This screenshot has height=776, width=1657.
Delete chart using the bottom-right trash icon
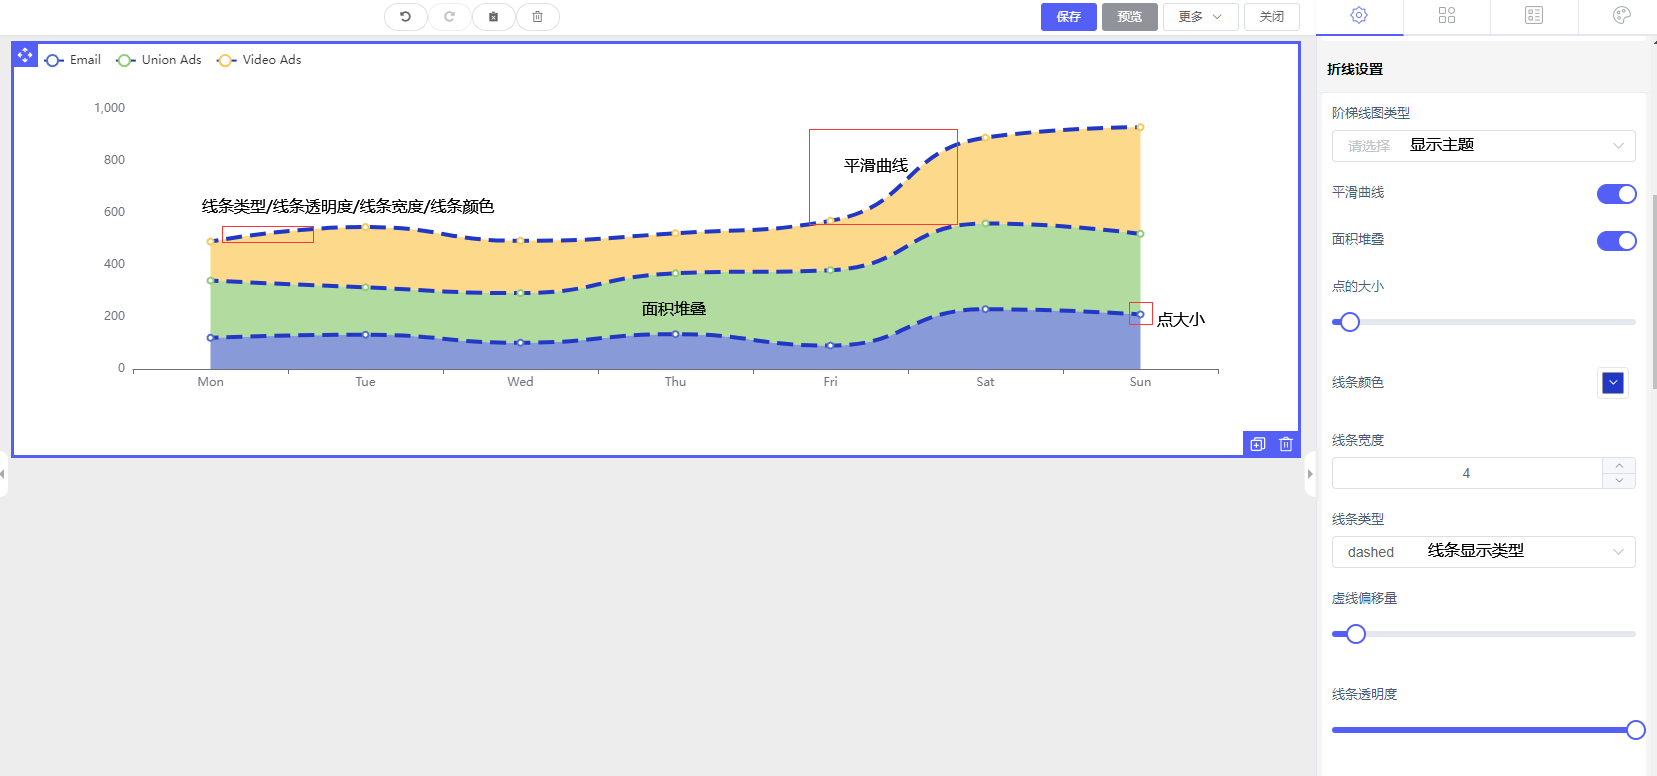coord(1286,444)
